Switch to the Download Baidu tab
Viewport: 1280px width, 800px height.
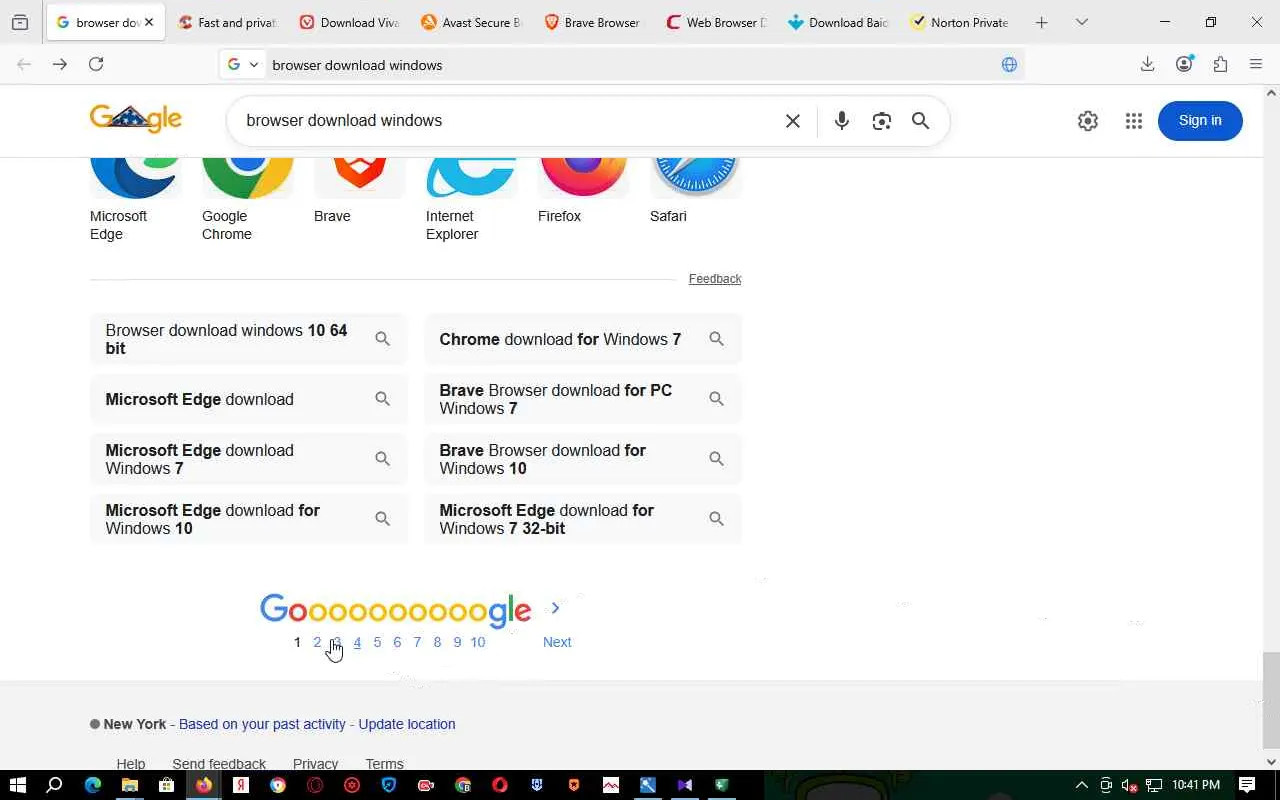point(837,22)
